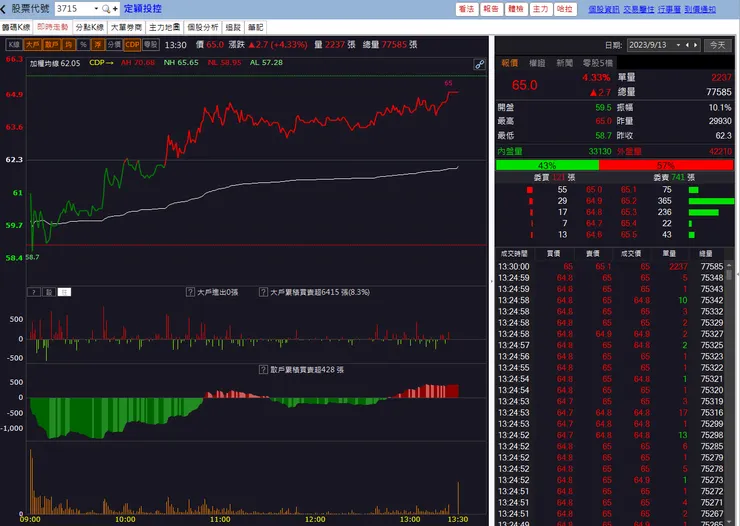Toggle the 零股 odd-lot button

151,44
